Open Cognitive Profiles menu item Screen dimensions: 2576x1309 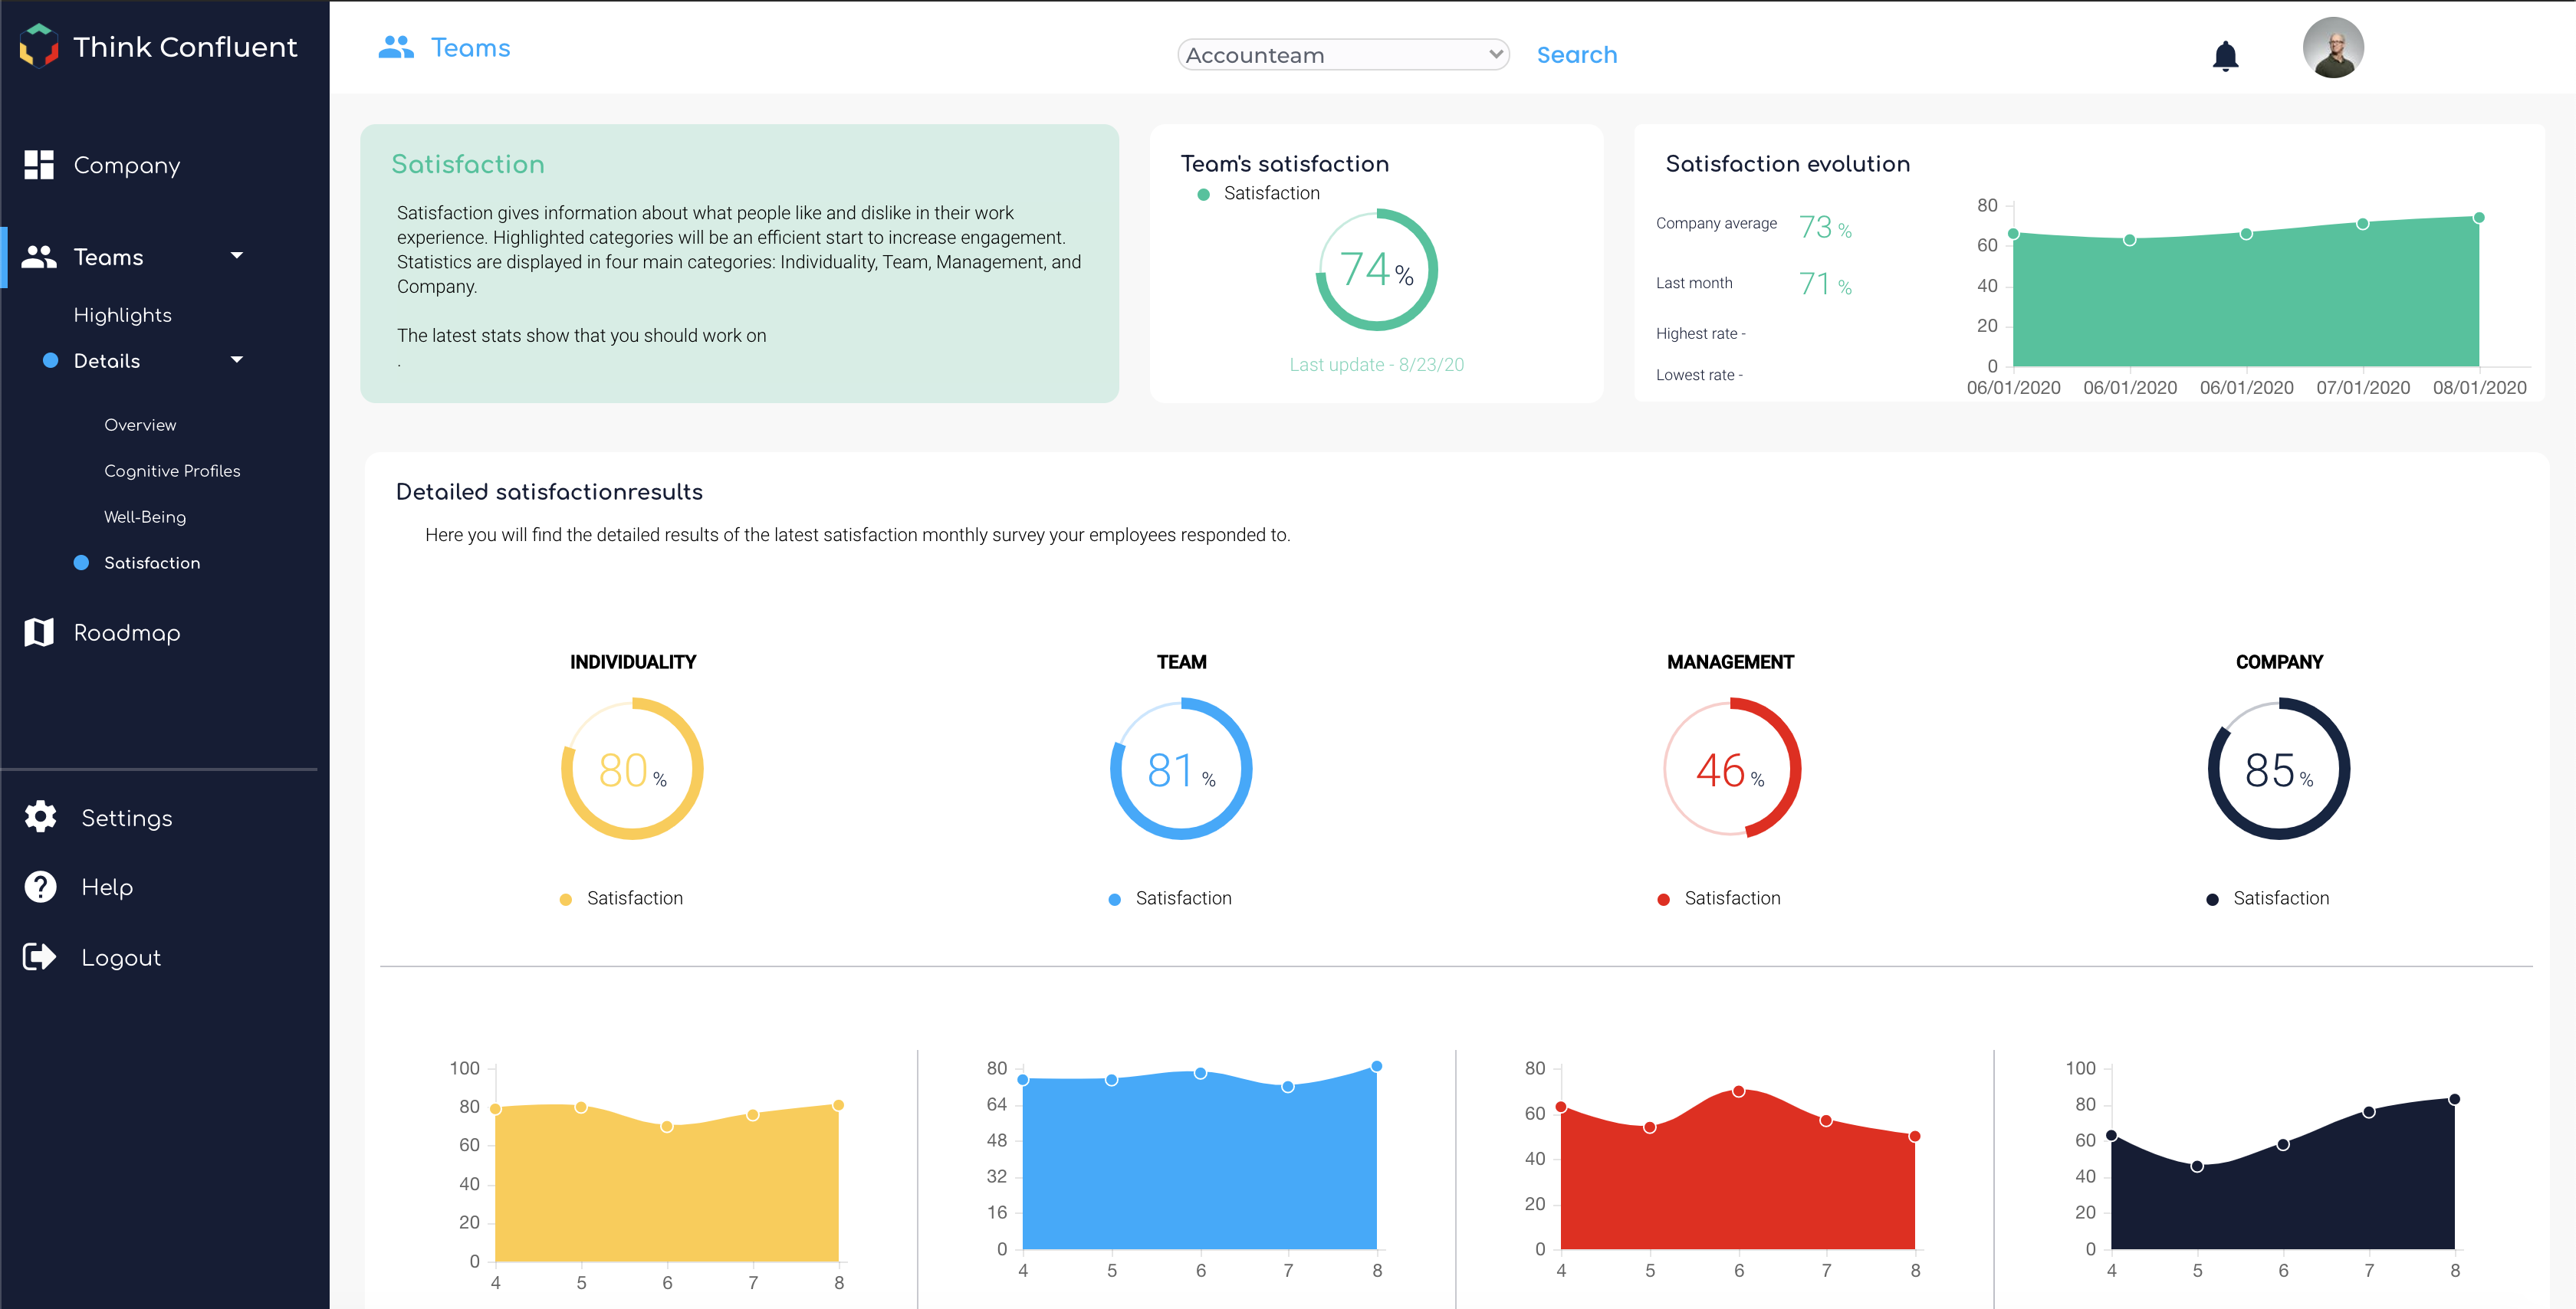click(x=172, y=471)
